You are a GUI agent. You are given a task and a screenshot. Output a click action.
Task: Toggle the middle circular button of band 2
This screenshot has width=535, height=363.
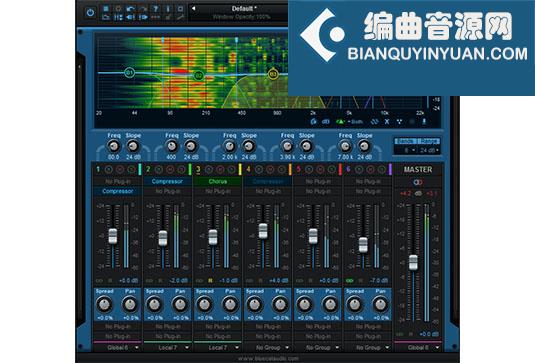[170, 169]
